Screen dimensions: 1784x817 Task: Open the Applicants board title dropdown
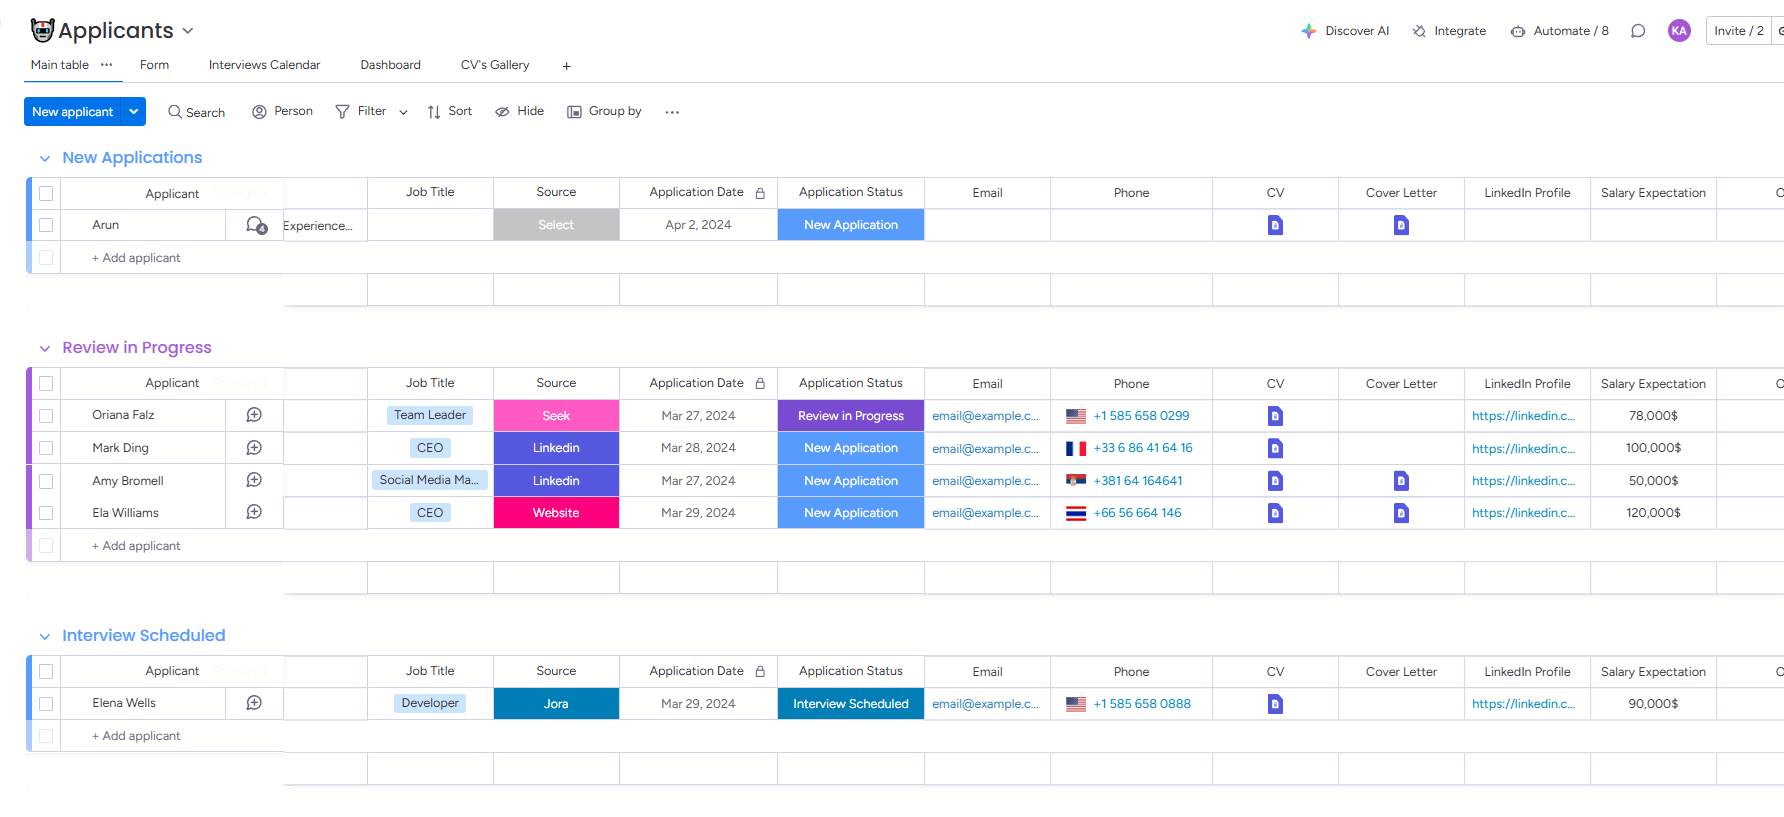[x=188, y=31]
